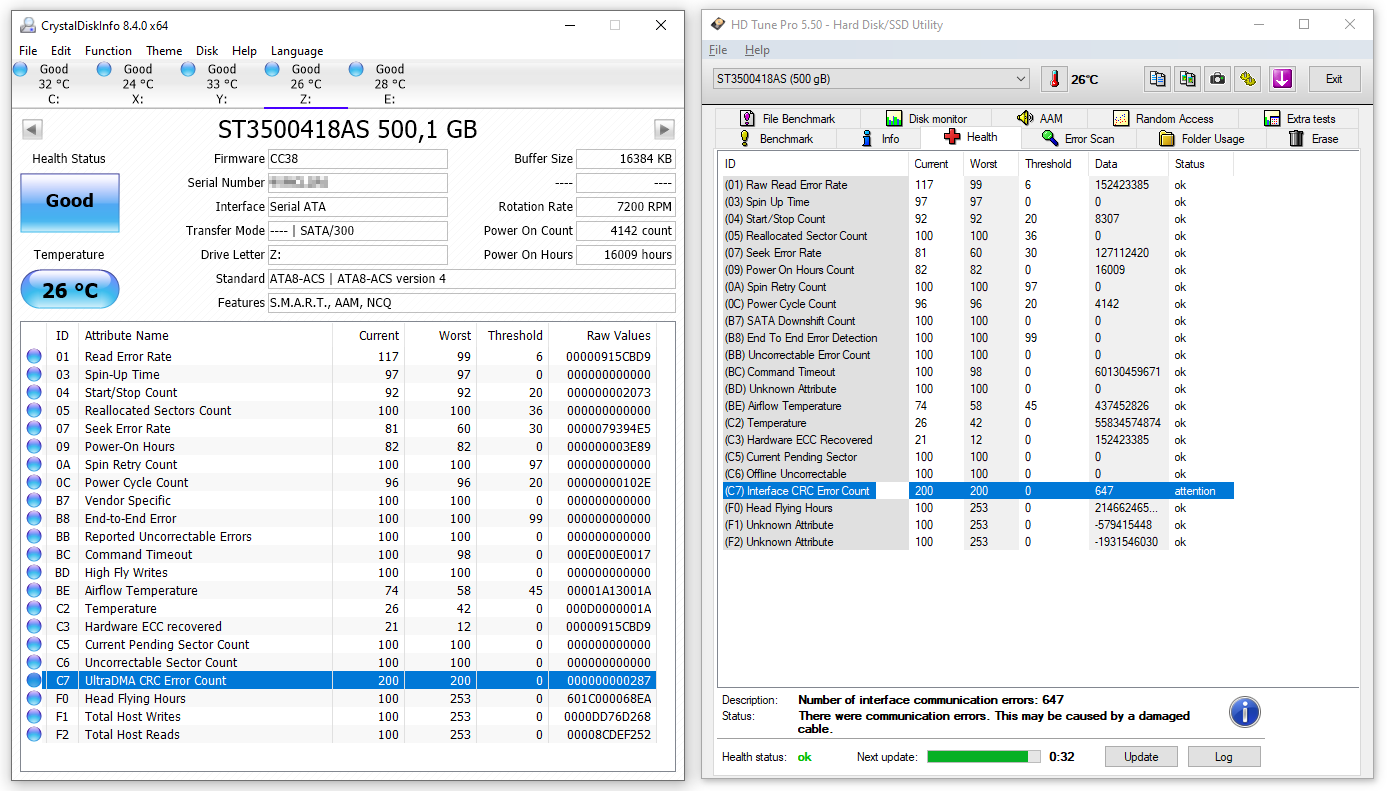Select disk Y: status orb in CrystalDiskInfo
The width and height of the screenshot is (1389, 791).
[x=189, y=69]
